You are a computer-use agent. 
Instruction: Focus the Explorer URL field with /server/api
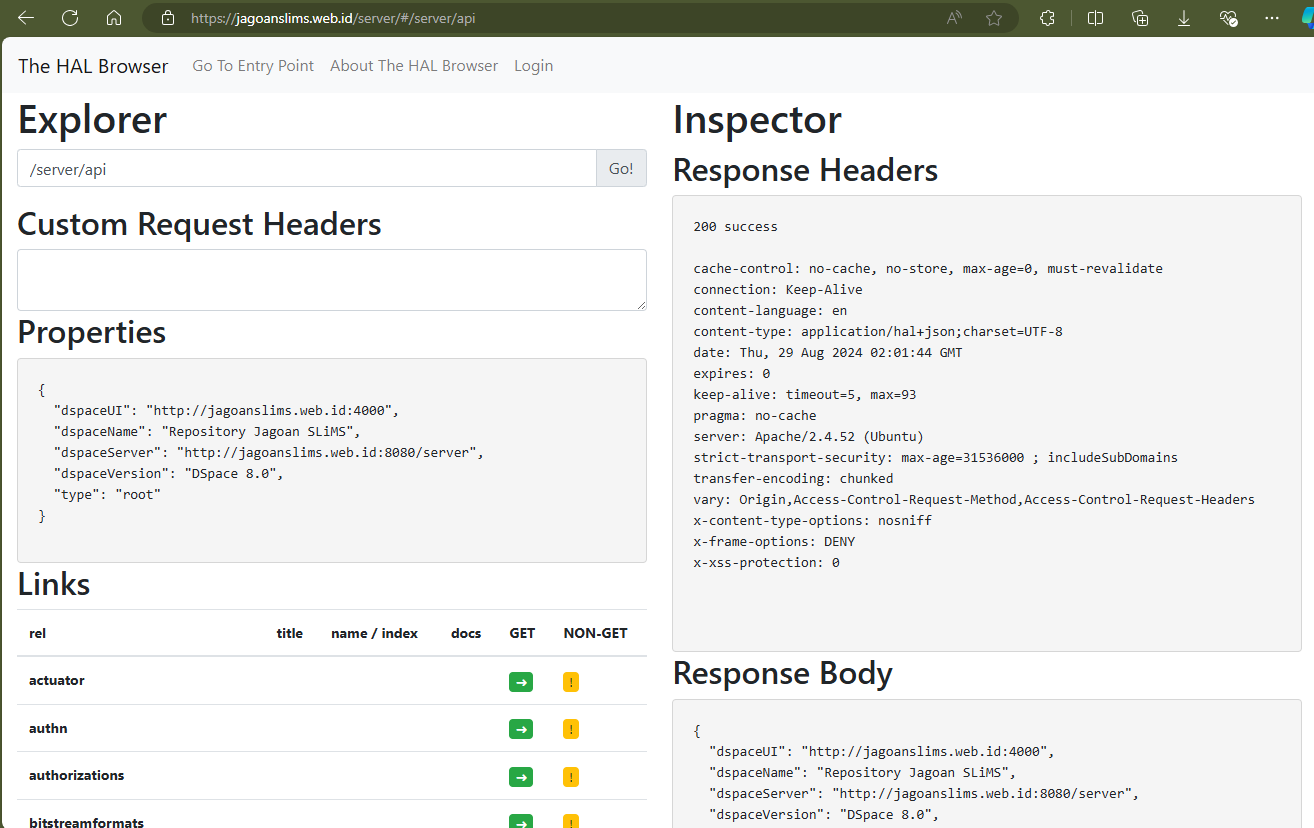[307, 168]
